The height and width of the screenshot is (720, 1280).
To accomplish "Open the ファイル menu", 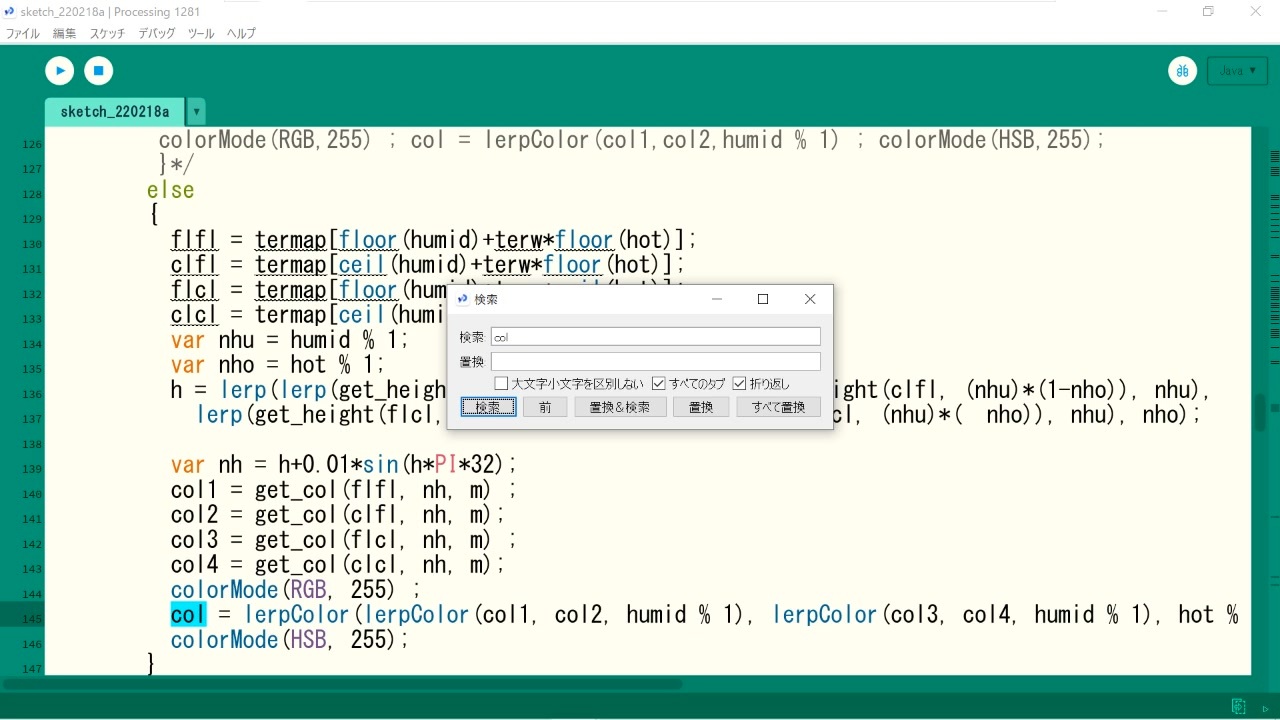I will click(23, 33).
